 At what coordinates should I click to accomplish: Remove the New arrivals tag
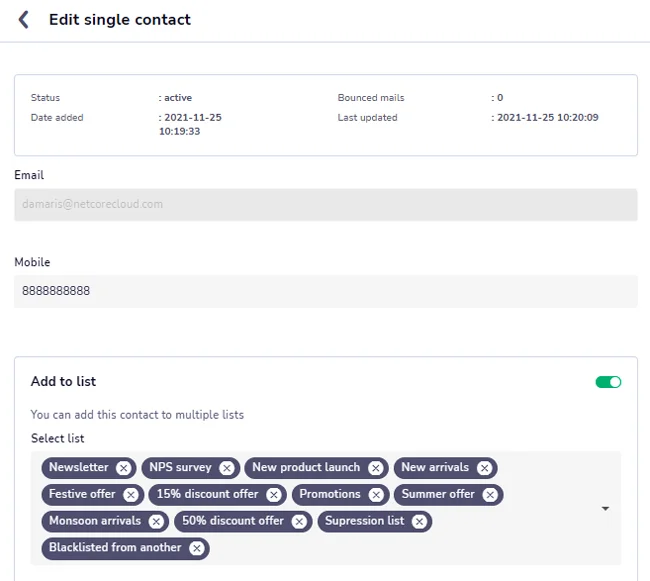click(484, 468)
